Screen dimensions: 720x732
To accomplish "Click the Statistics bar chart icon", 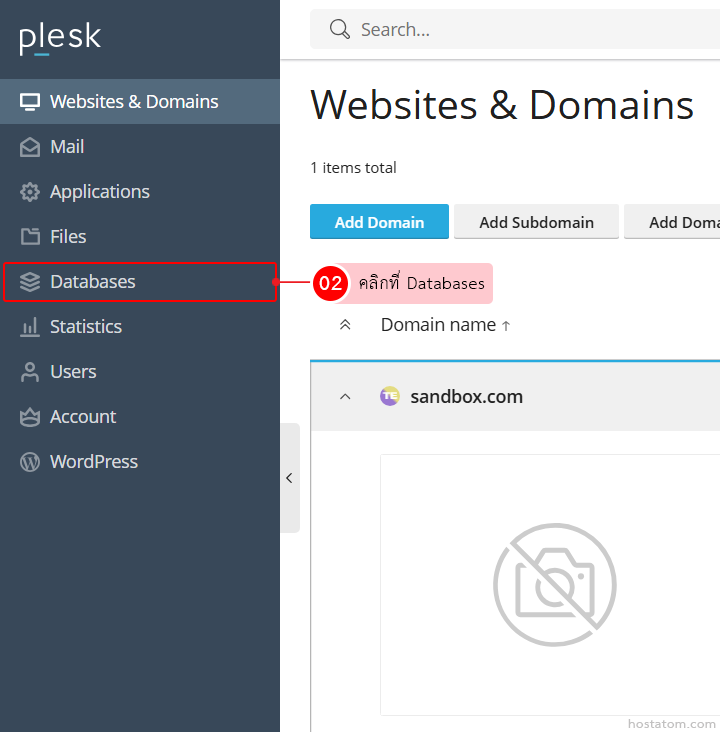I will point(30,327).
